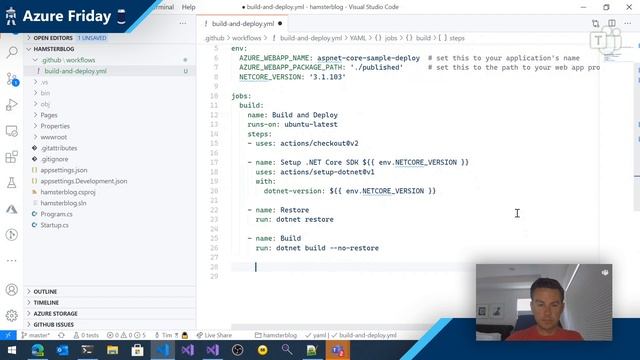This screenshot has height=360, width=640.
Task: Click the compare changes editor icon
Action: (596, 23)
